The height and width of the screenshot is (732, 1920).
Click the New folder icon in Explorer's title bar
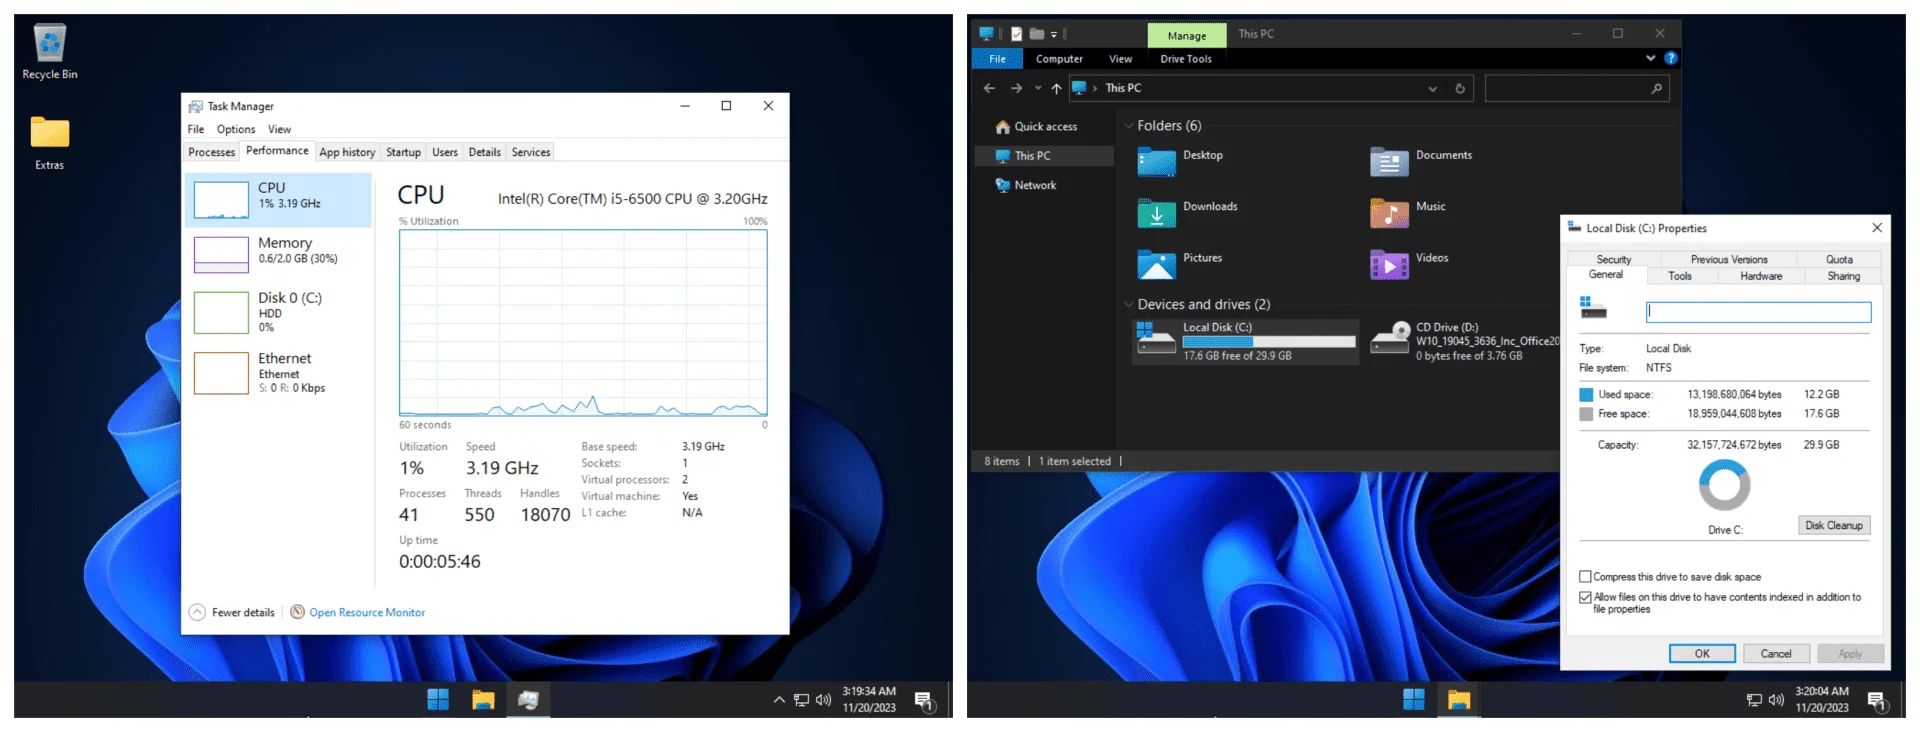click(1037, 34)
